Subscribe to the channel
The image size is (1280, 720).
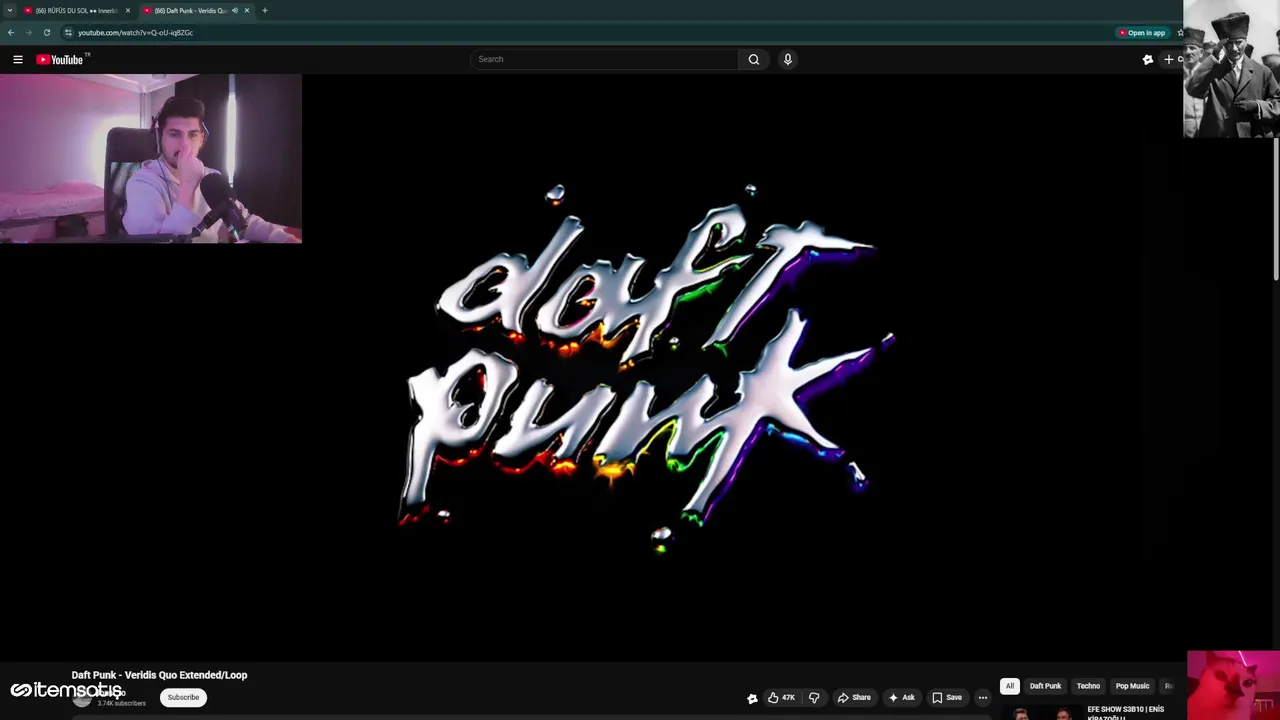(x=183, y=697)
